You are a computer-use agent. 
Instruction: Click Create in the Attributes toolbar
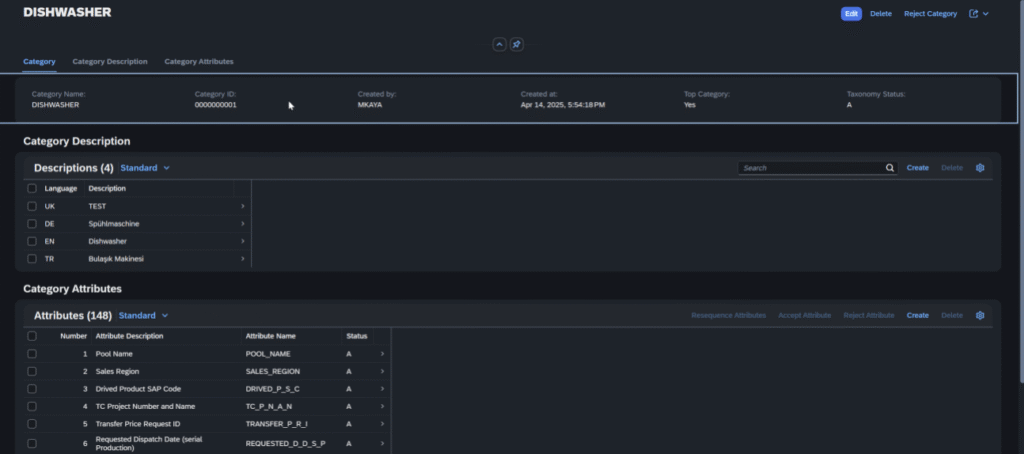(917, 315)
